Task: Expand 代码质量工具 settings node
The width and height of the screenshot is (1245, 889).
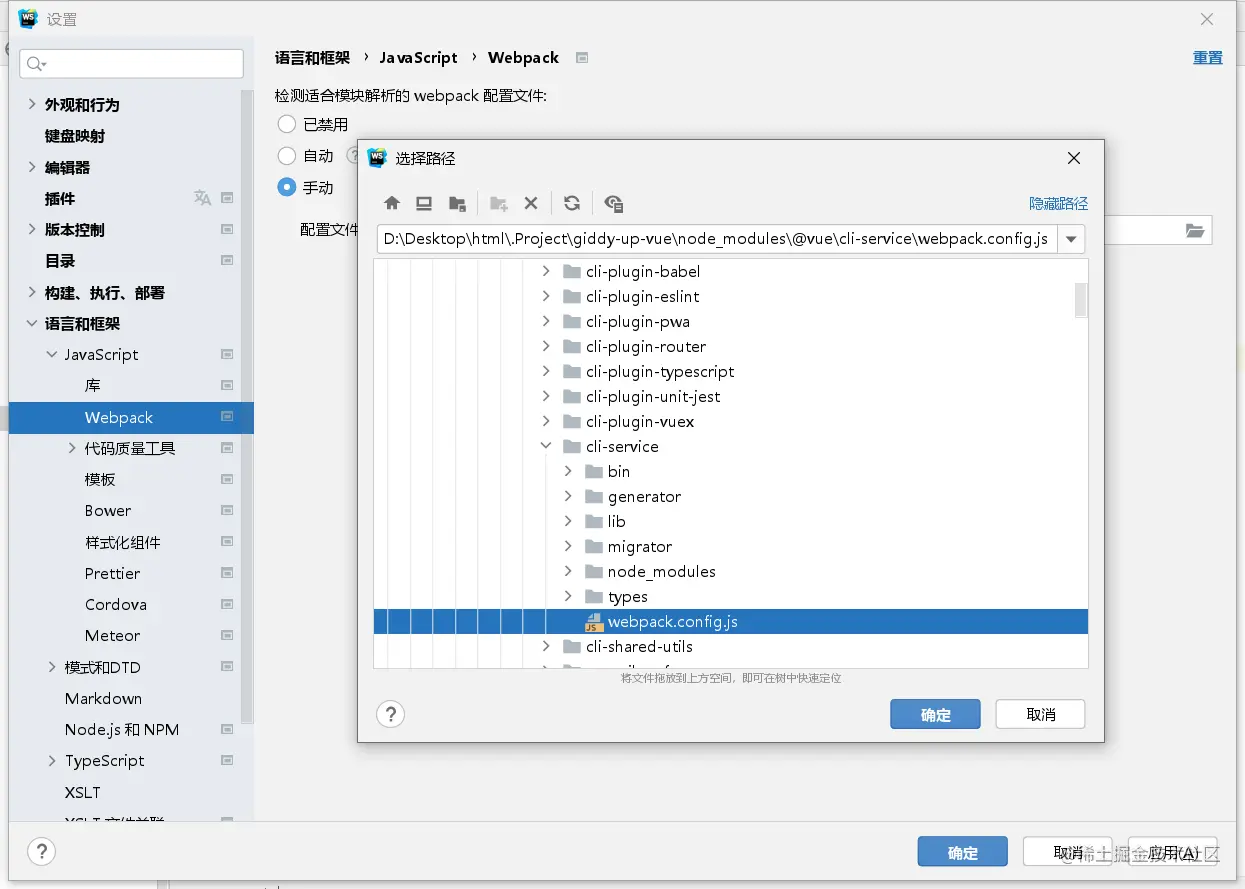Action: pyautogui.click(x=72, y=448)
